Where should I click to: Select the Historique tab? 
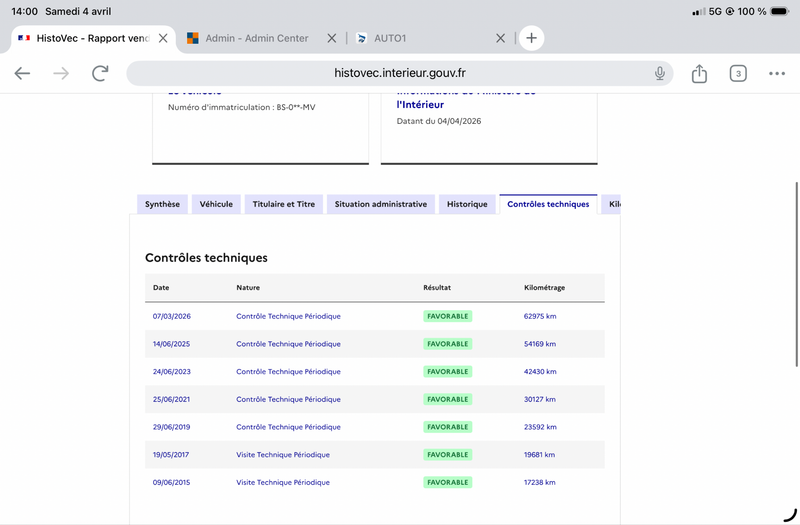(x=467, y=204)
